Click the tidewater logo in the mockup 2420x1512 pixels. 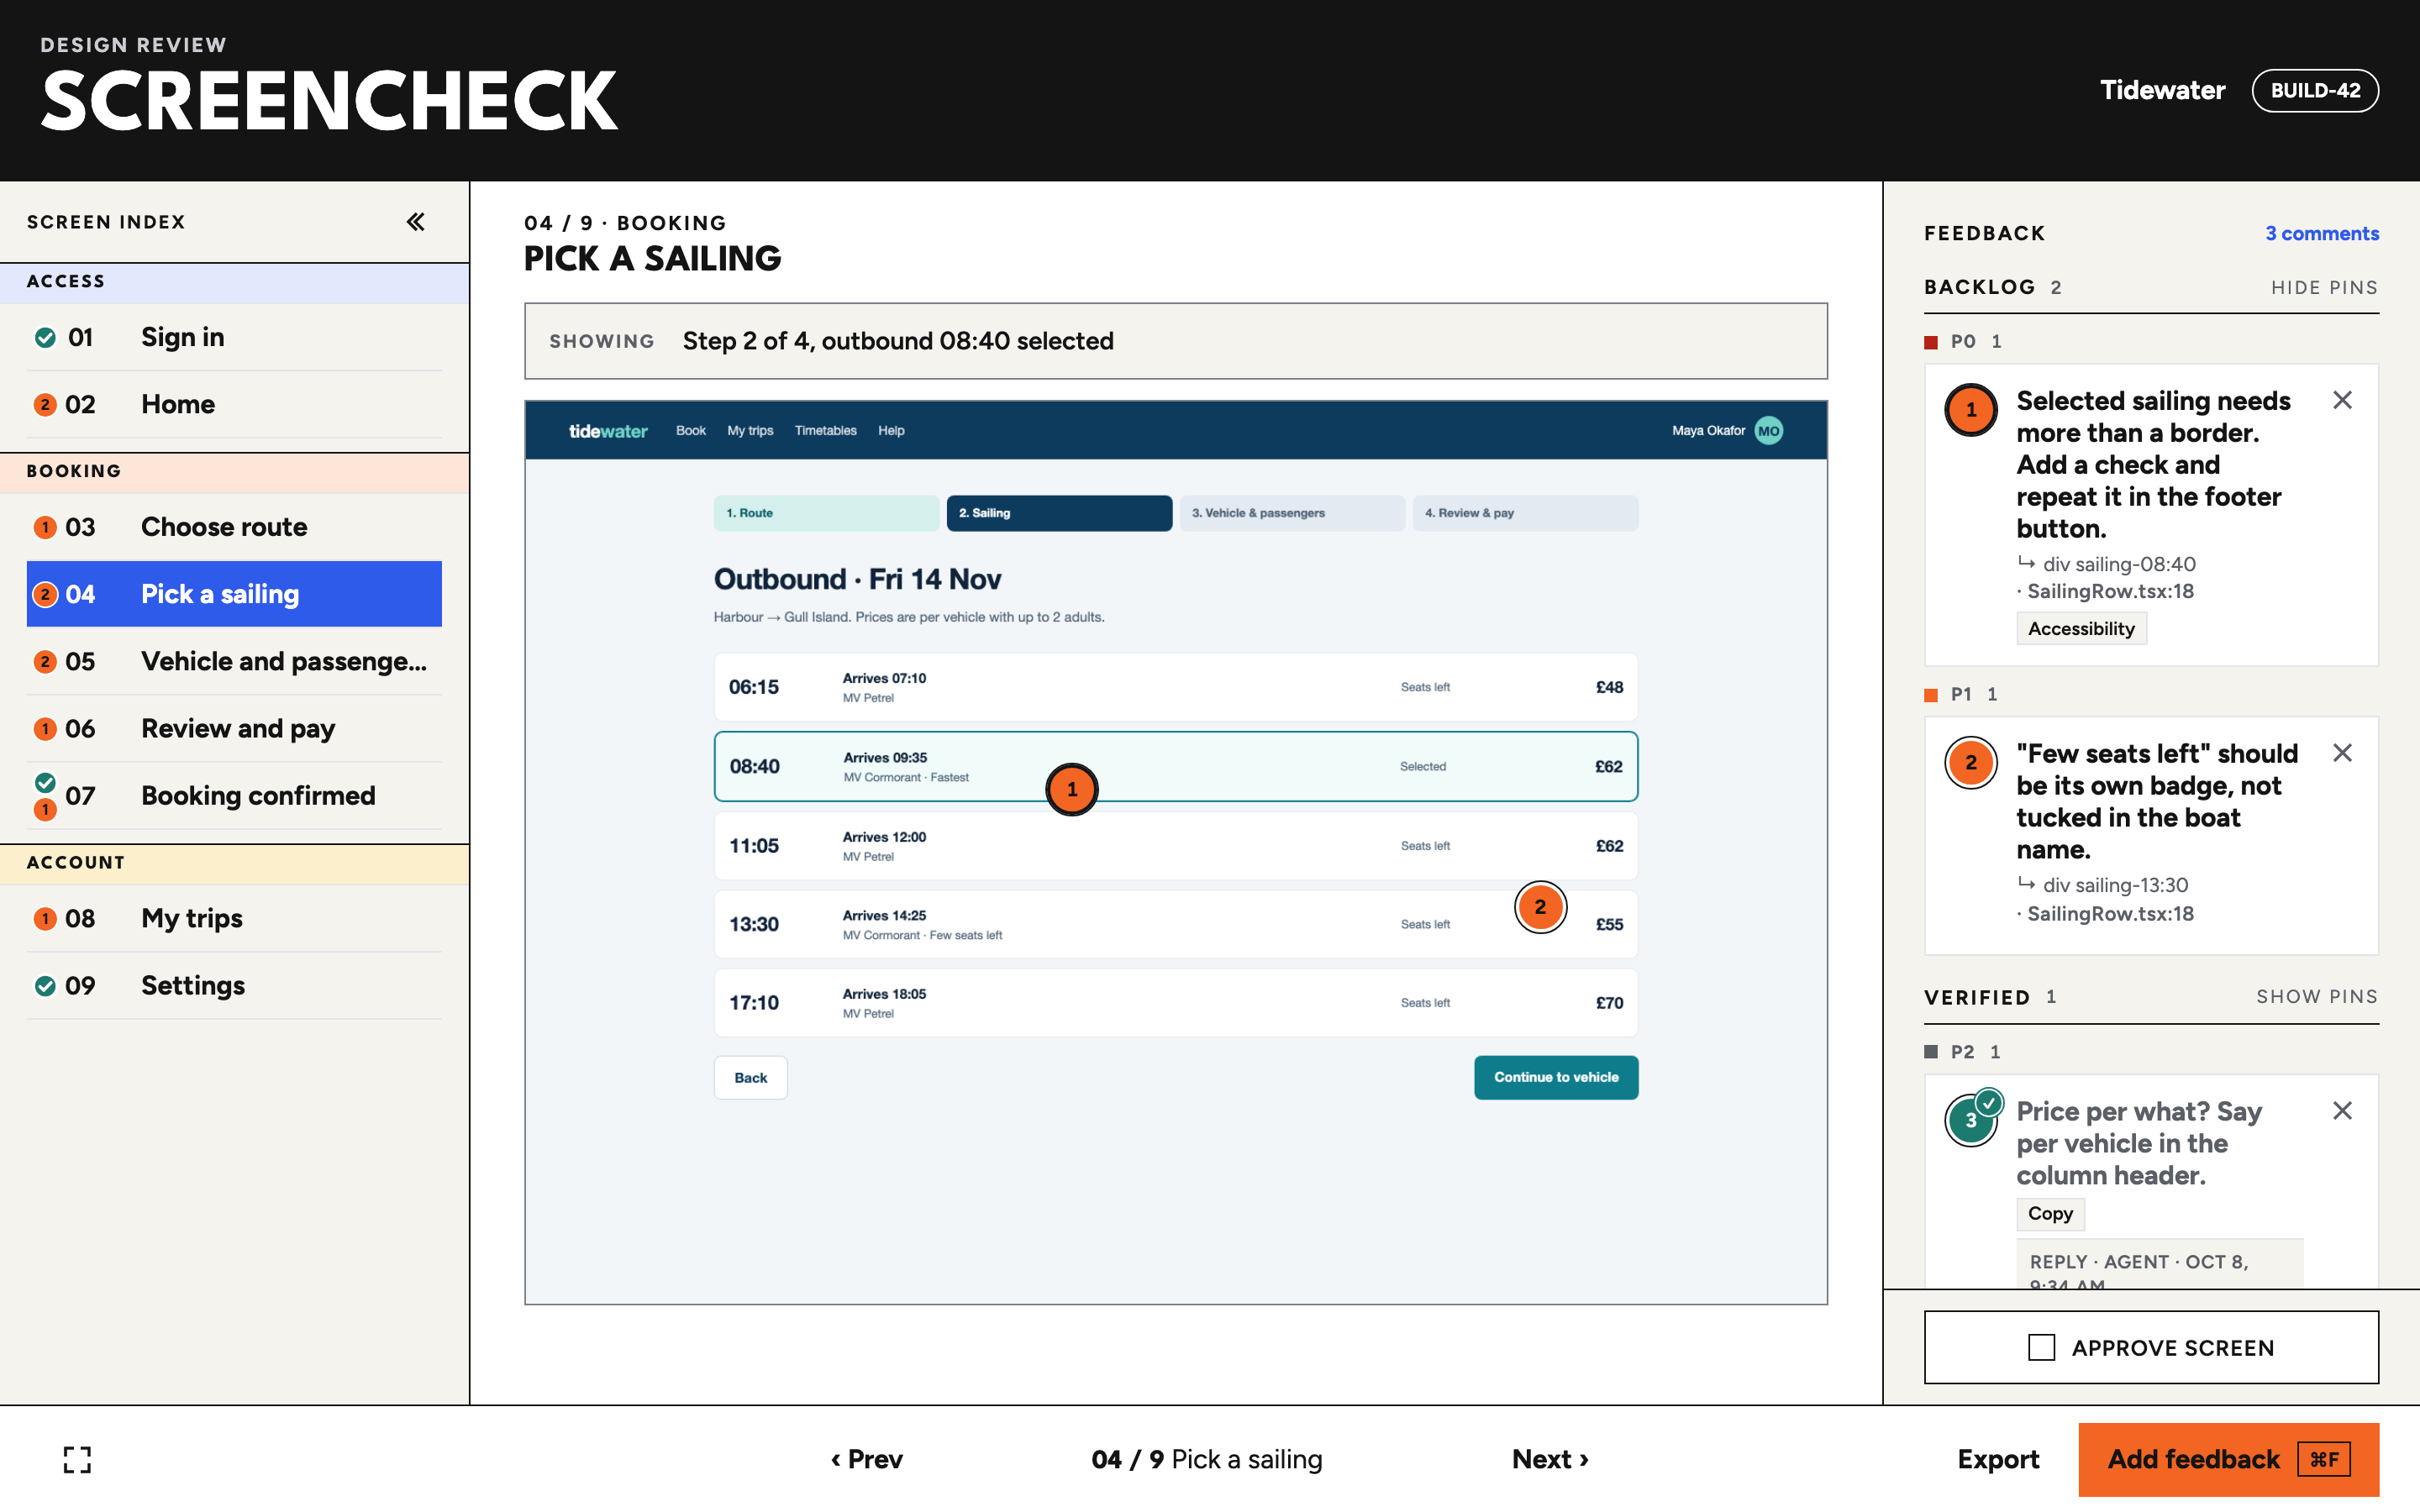pos(608,431)
